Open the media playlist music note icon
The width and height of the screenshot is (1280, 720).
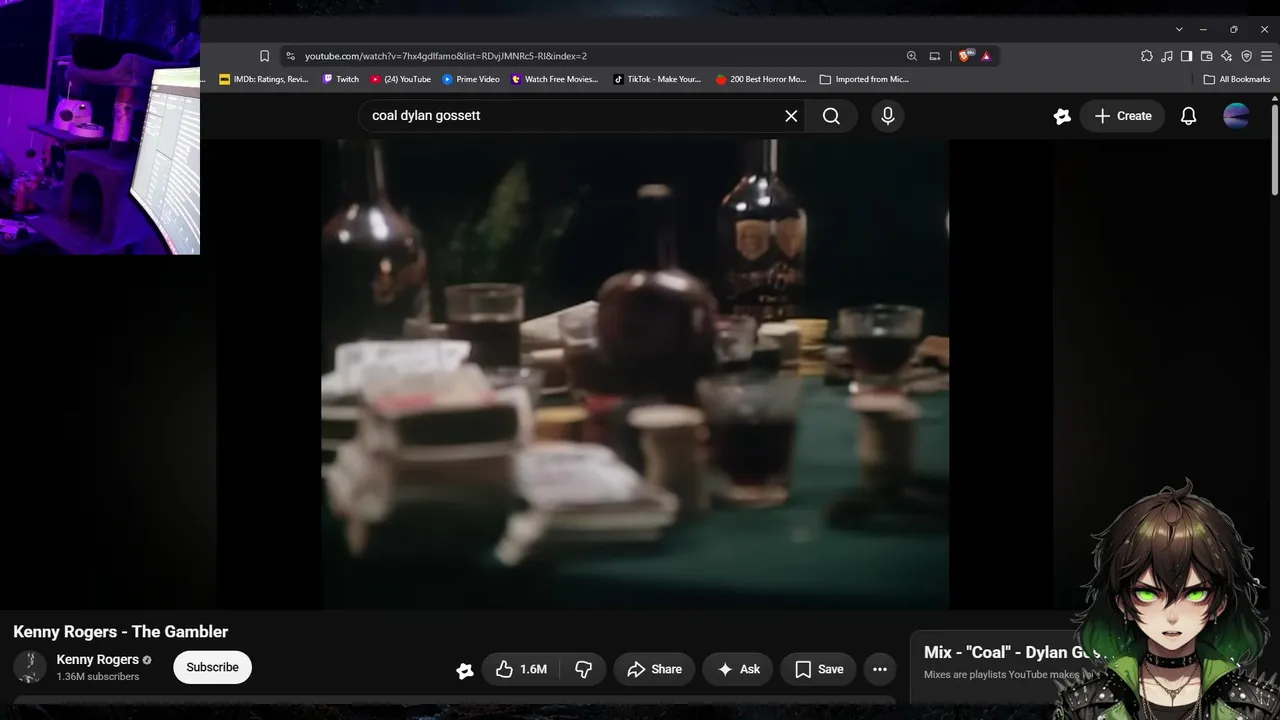[1167, 56]
